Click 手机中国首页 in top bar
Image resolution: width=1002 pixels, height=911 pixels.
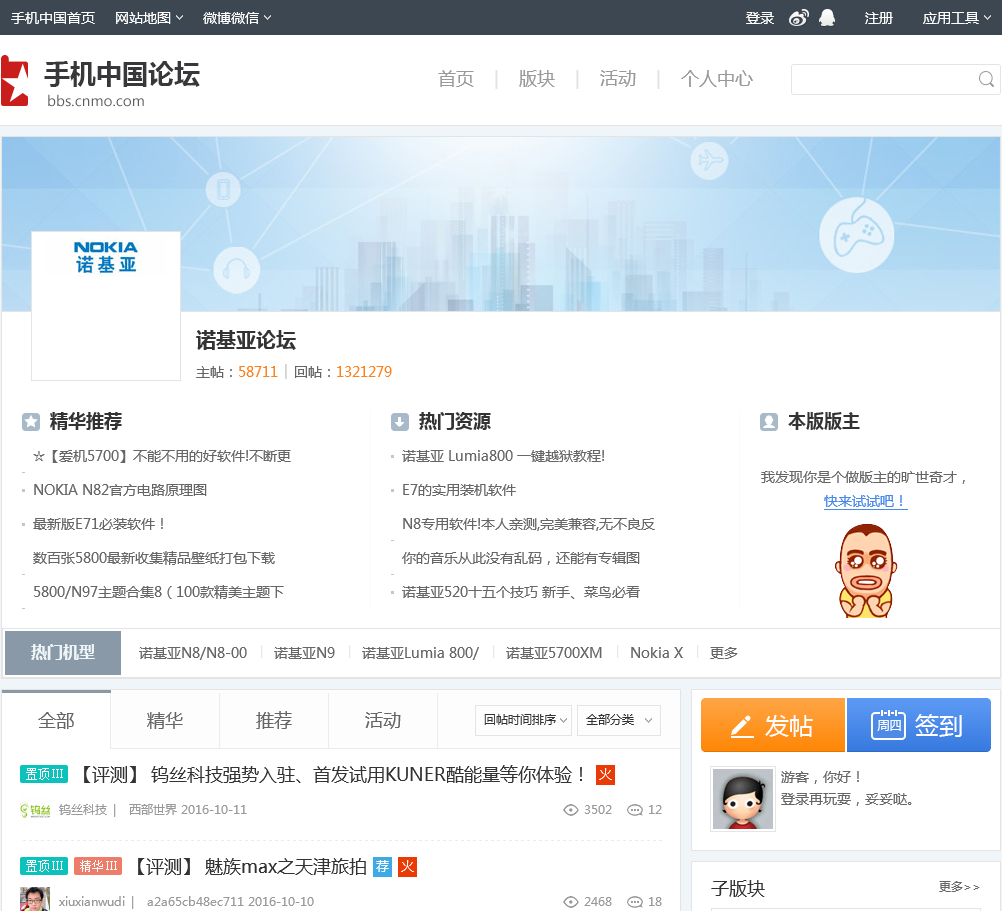tap(53, 18)
